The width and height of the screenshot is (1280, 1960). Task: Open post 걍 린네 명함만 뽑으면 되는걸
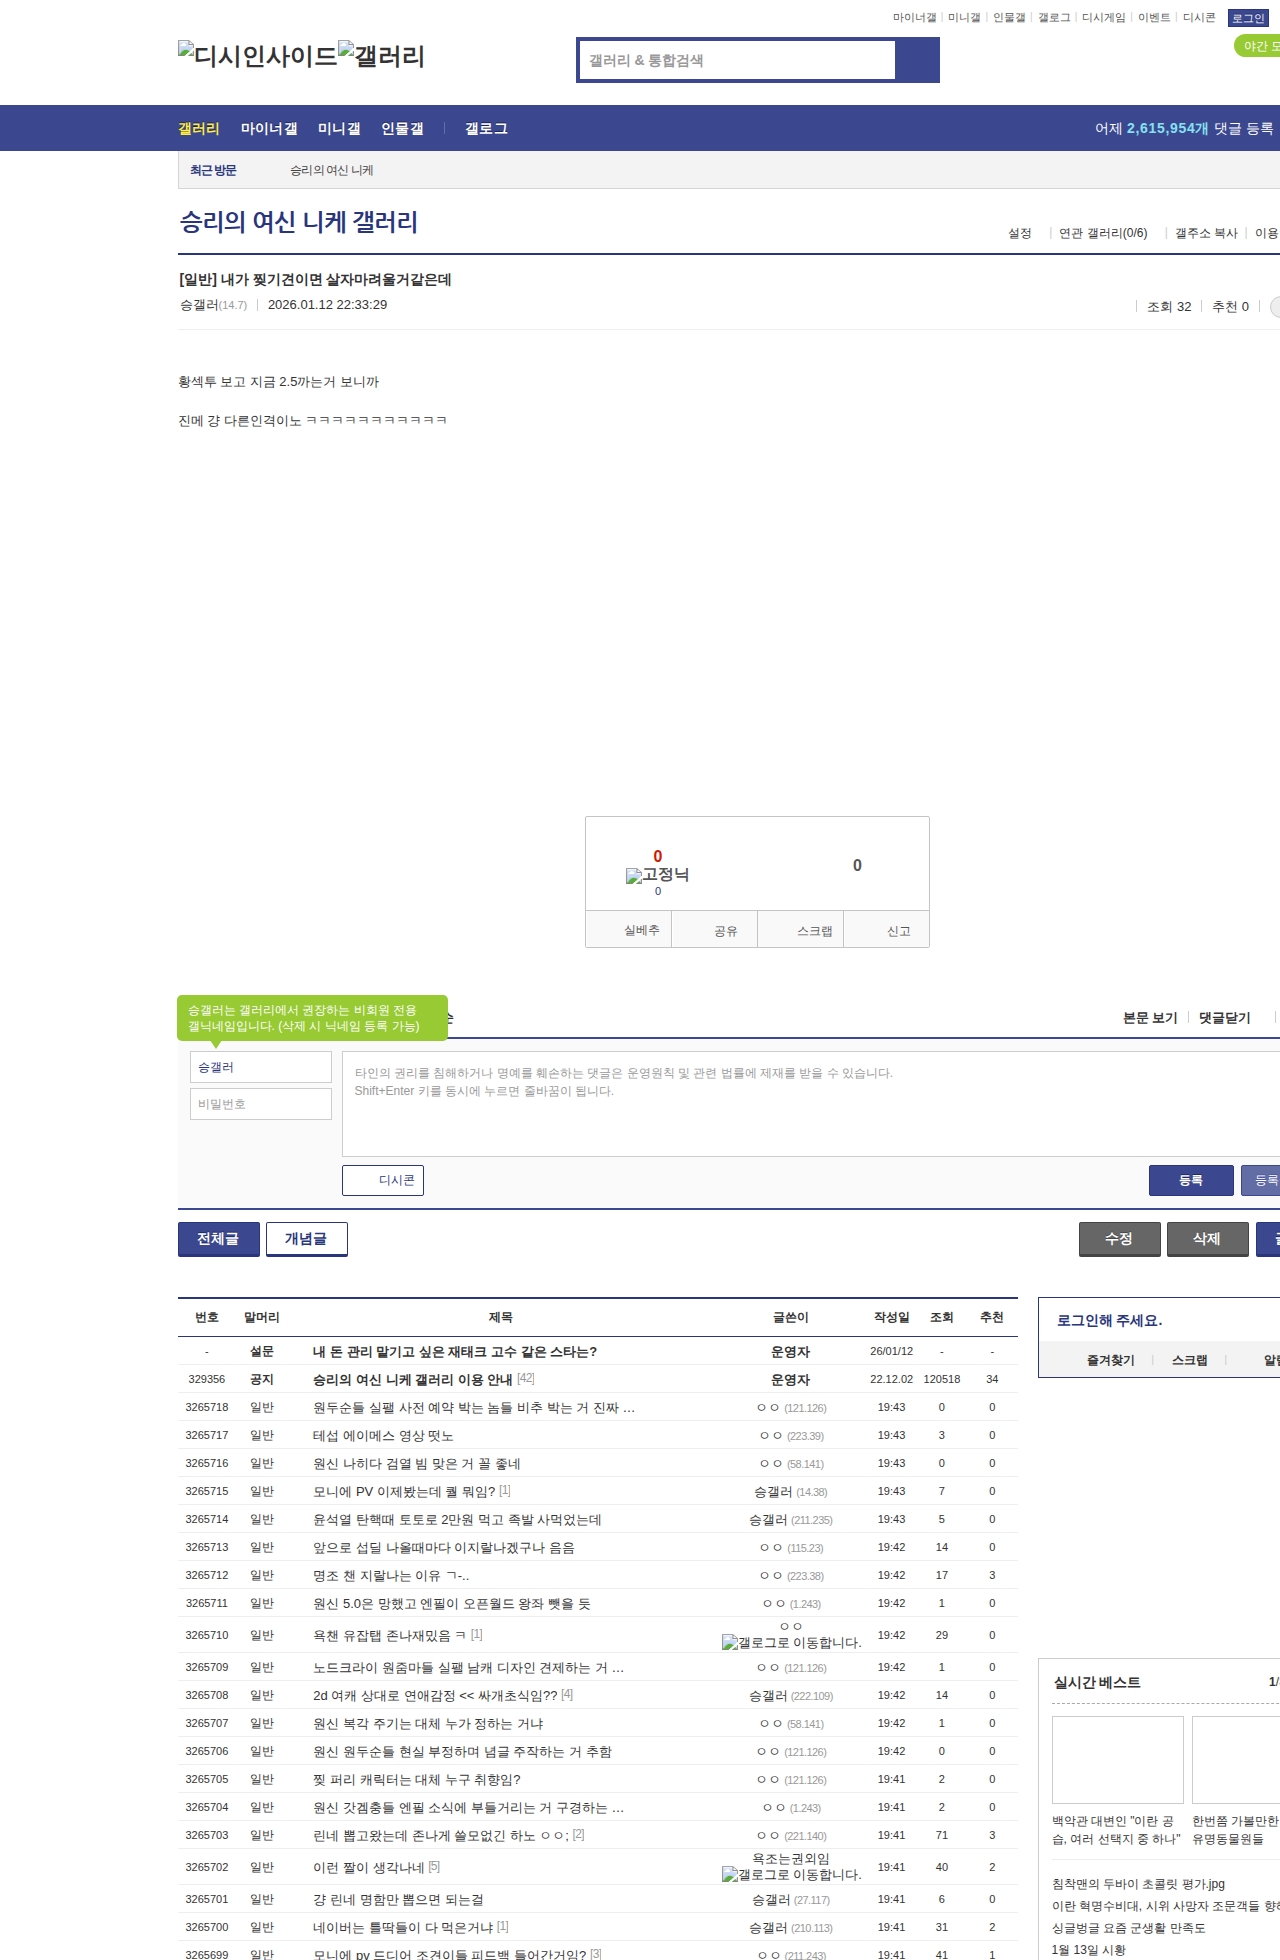[398, 1900]
